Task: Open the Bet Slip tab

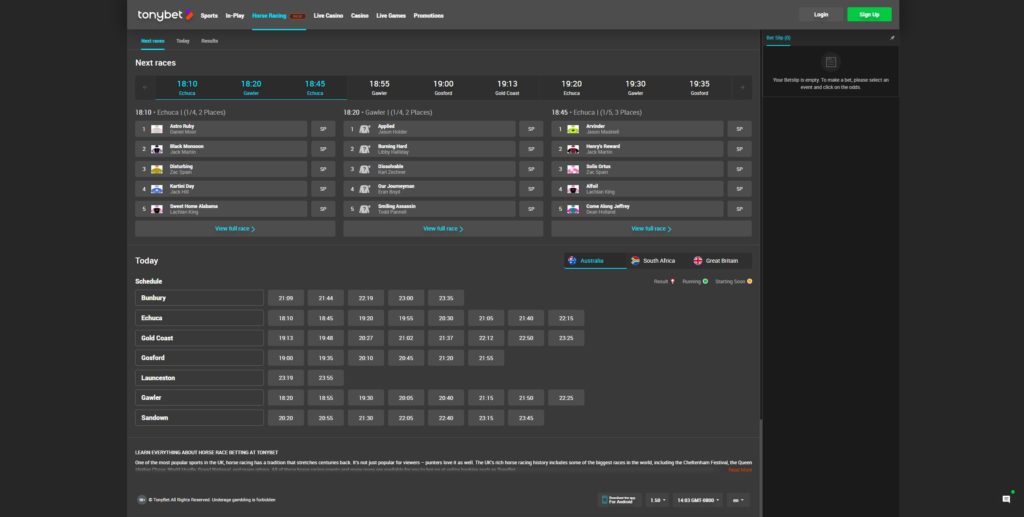Action: tap(778, 38)
